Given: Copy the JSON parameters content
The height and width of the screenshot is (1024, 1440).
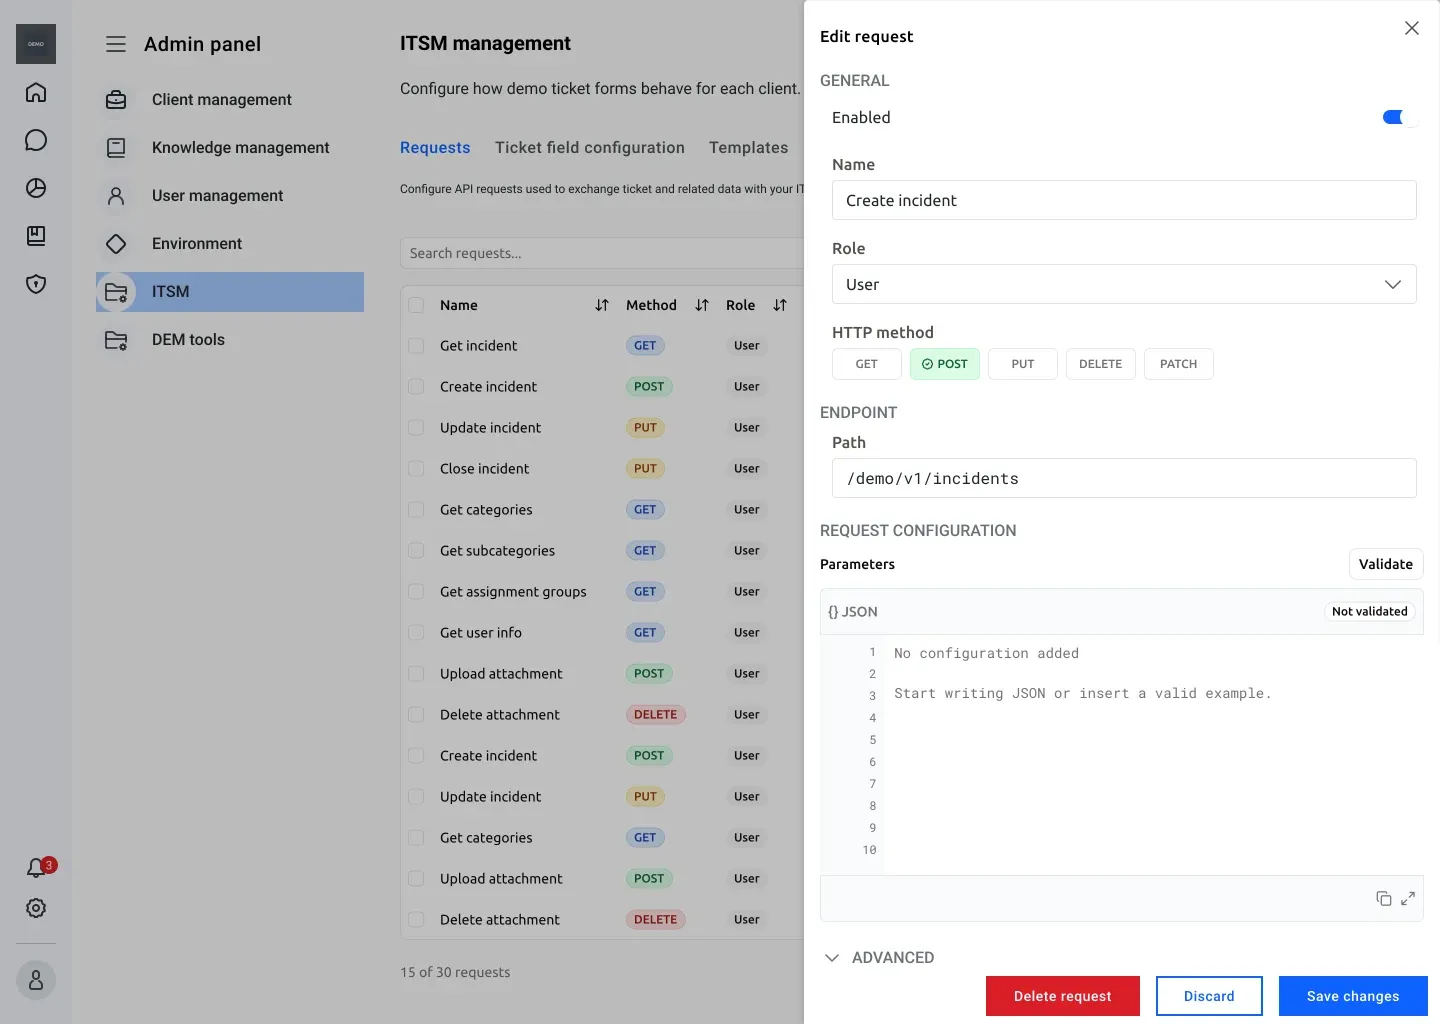Looking at the screenshot, I should click(x=1384, y=898).
